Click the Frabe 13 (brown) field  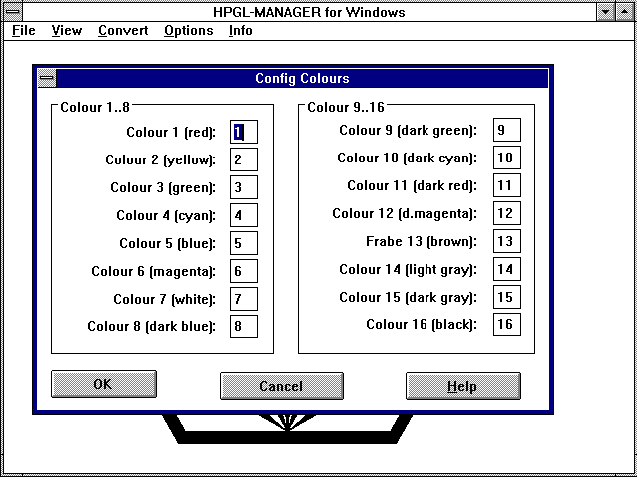[506, 242]
